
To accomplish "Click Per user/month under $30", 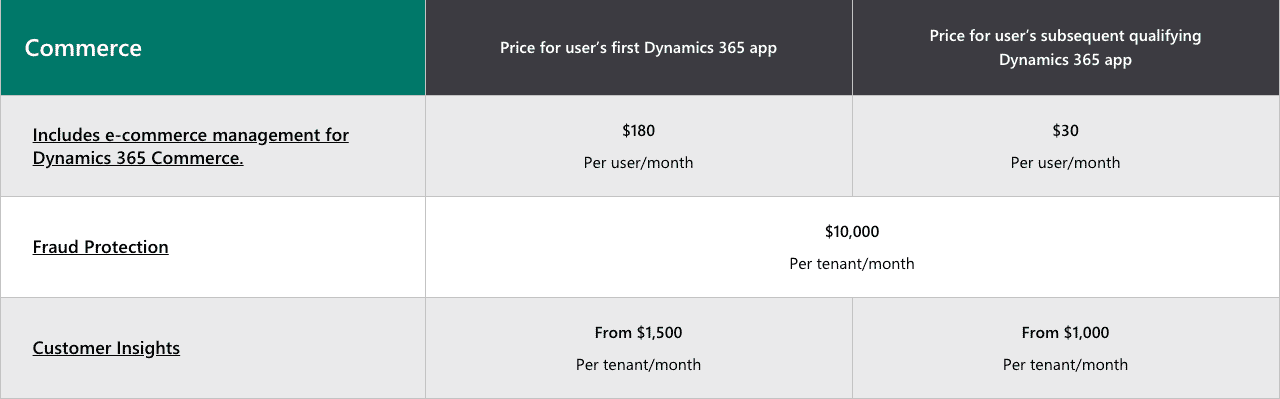I will click(1065, 162).
